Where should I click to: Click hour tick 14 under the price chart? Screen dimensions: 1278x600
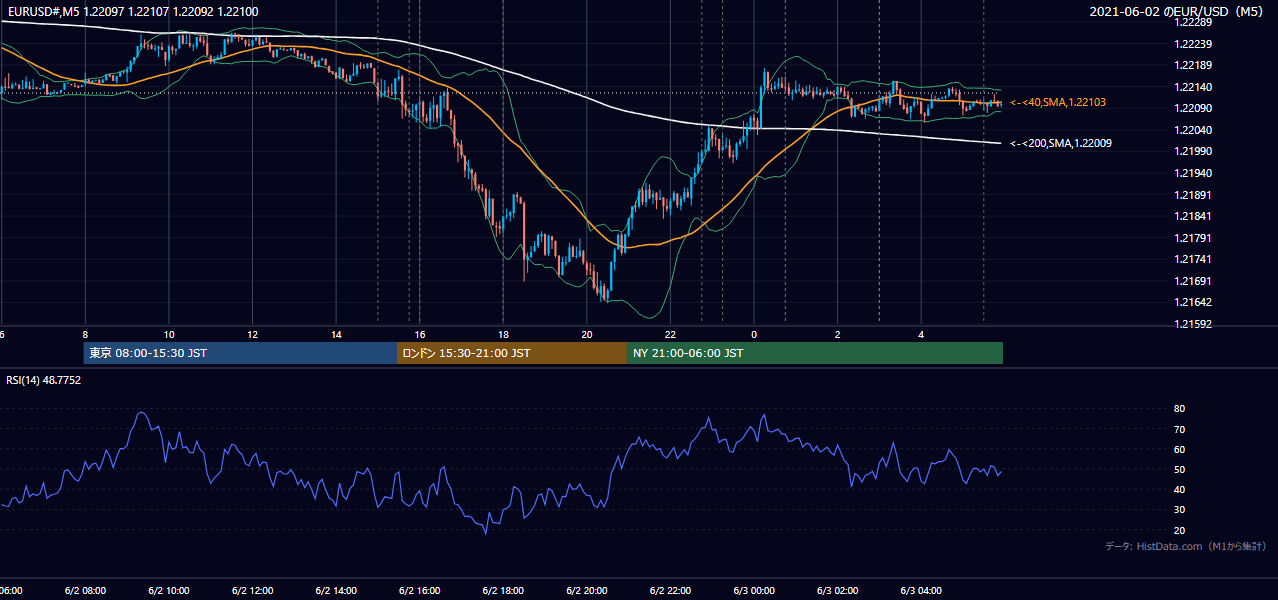[x=337, y=334]
